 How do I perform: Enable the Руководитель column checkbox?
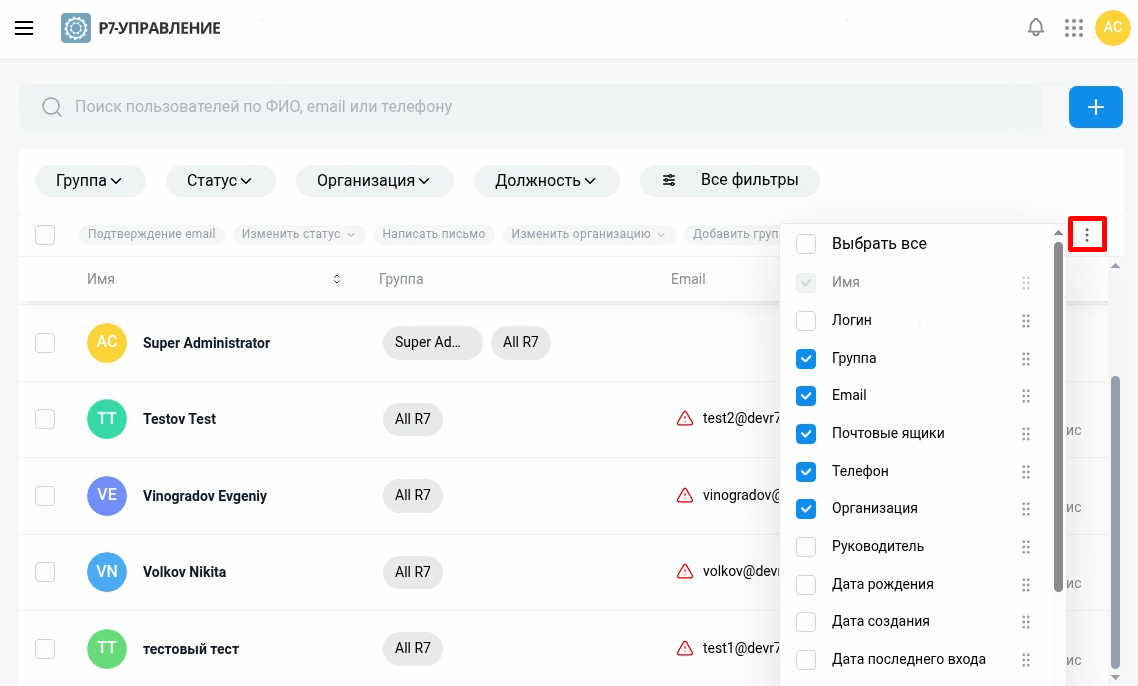pyautogui.click(x=806, y=547)
